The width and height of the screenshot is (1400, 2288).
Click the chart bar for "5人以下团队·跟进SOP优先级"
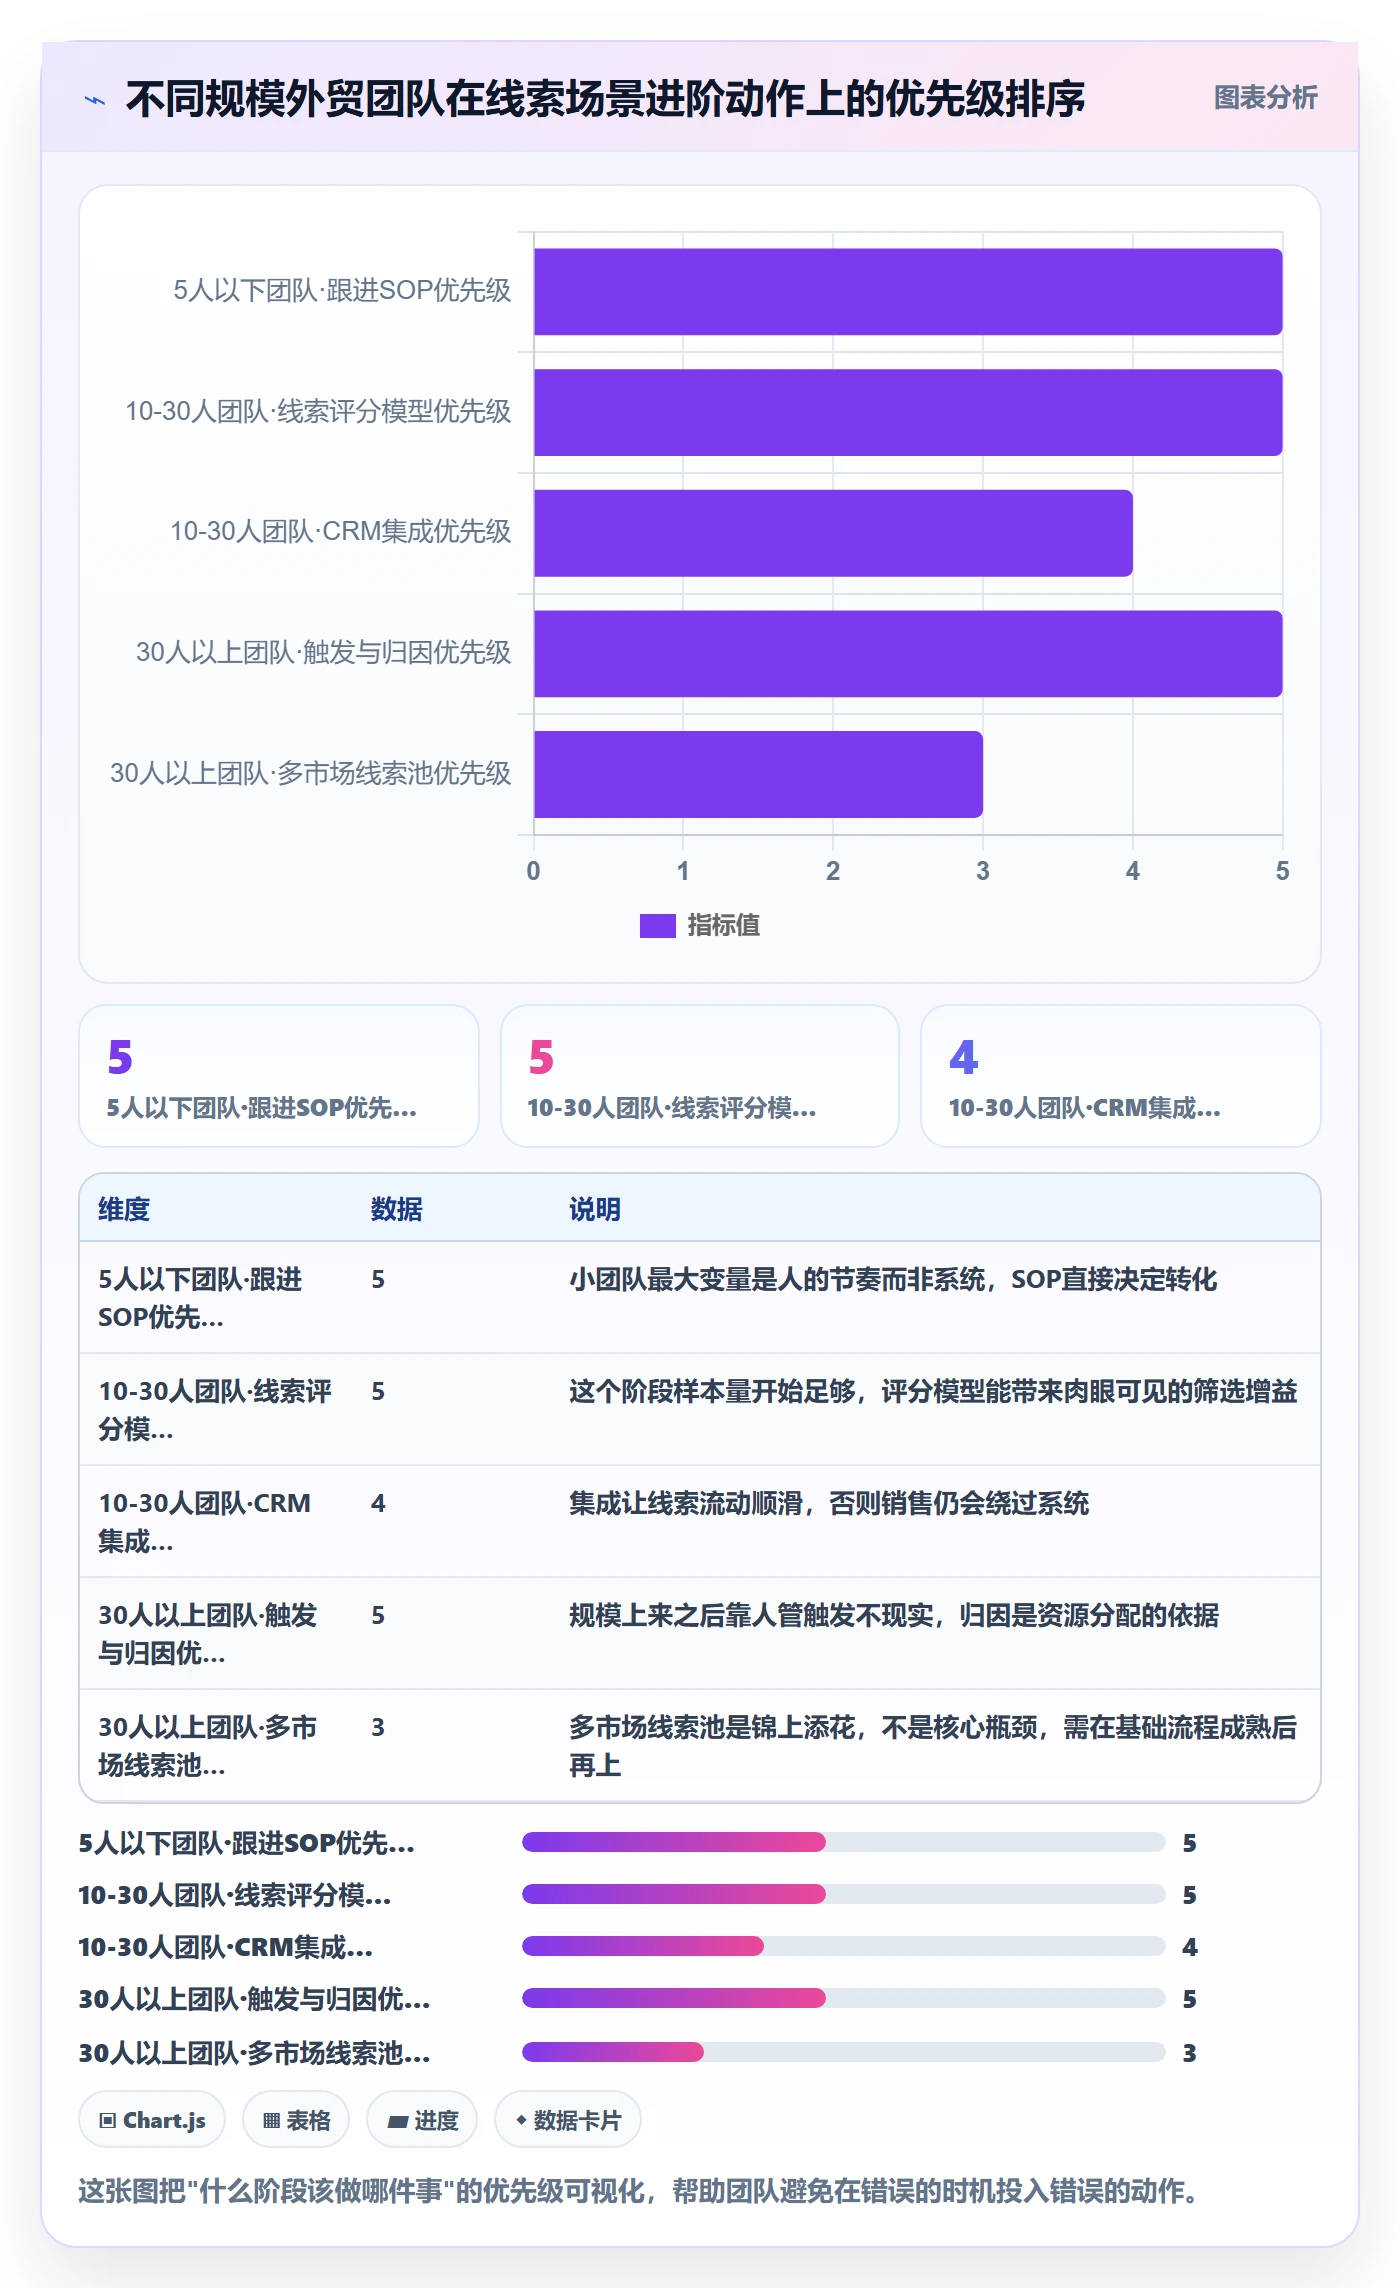coord(908,292)
